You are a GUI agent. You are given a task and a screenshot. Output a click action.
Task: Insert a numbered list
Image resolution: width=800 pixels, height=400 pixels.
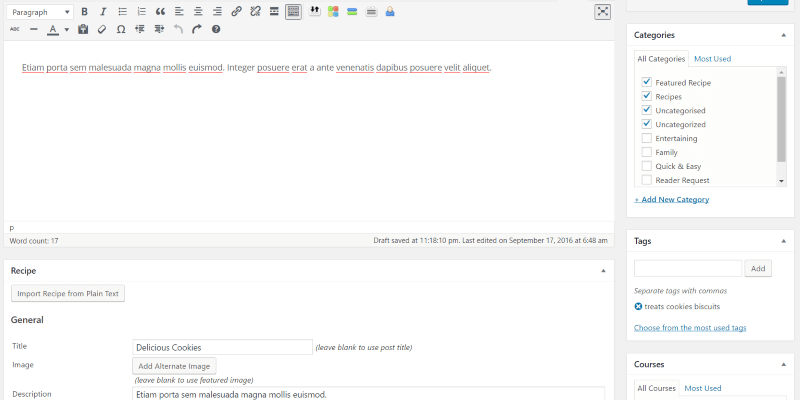click(142, 12)
